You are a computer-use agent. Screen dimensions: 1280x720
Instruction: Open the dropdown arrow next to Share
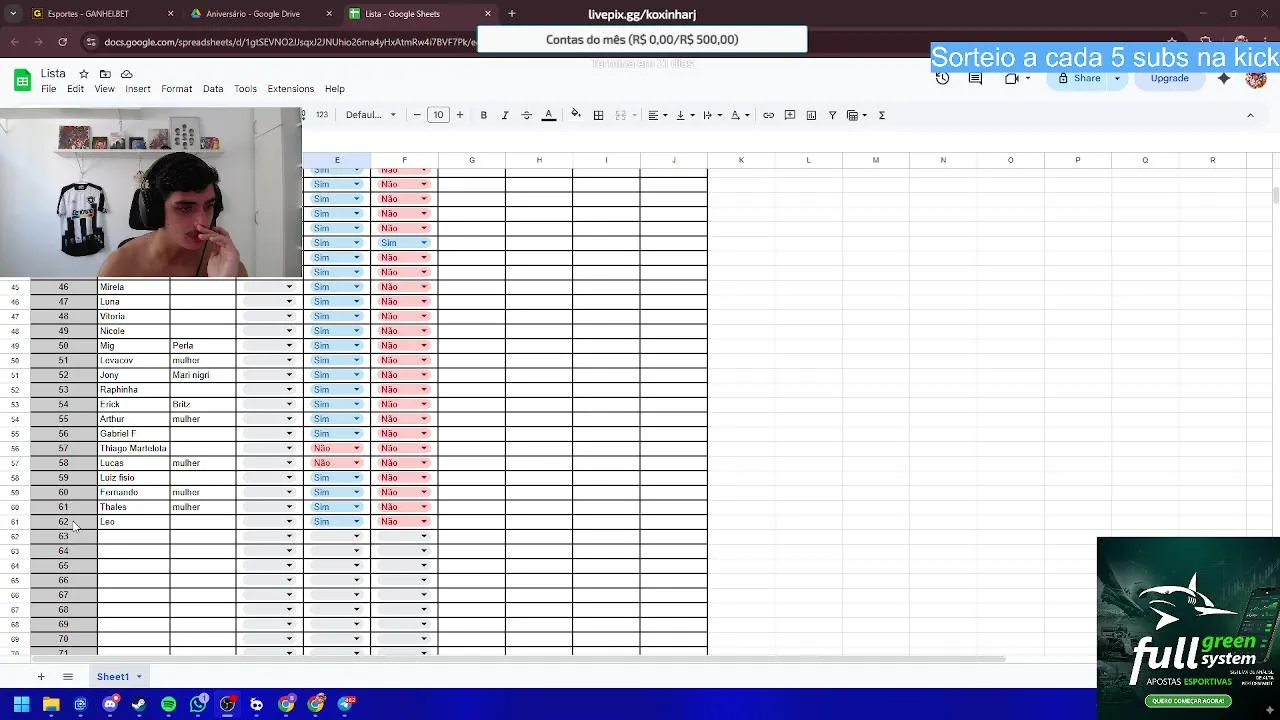click(1117, 78)
